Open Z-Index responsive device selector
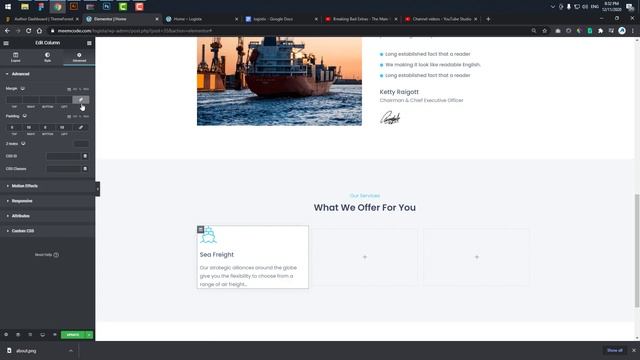Screen dimensions: 640x360 click(x=23, y=144)
